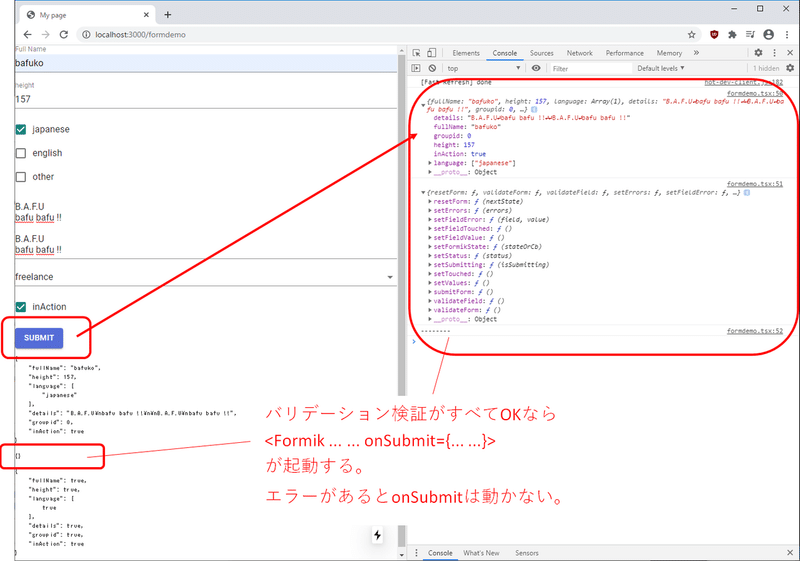Click the lightning bolt fast refresh icon
Screen dimensions: 800x561
point(377,535)
